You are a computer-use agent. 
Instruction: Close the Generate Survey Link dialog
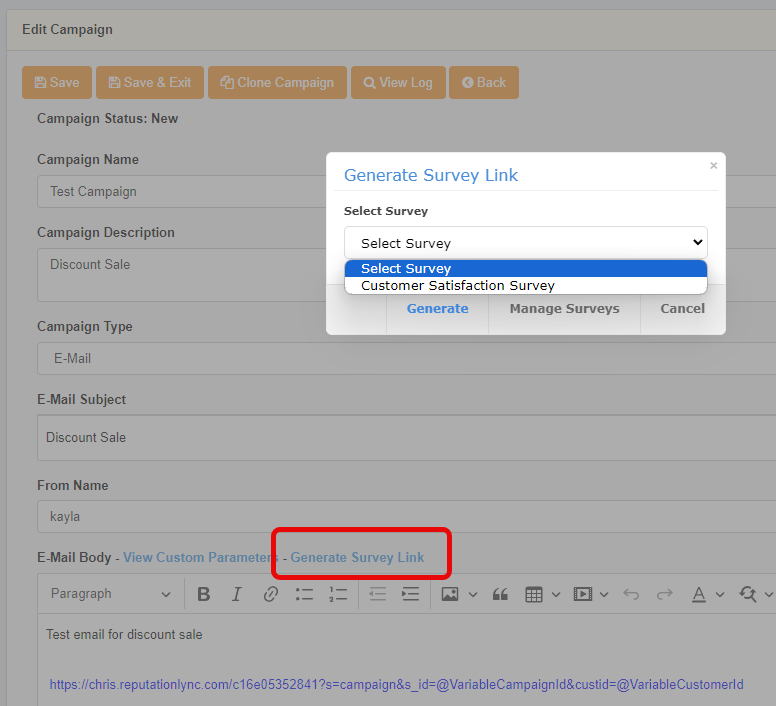714,166
